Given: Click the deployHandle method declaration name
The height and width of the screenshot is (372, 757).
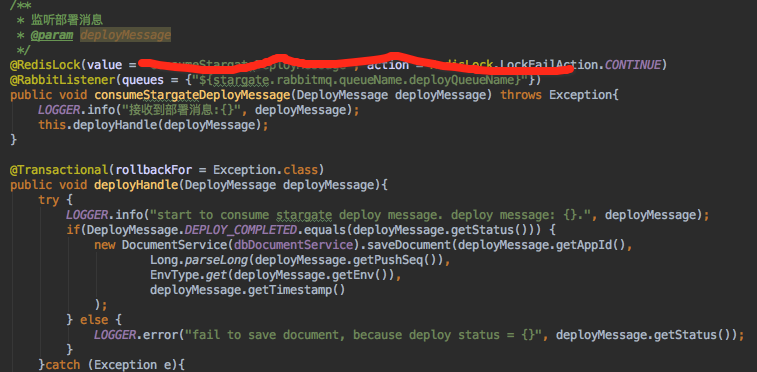Looking at the screenshot, I should [x=136, y=185].
